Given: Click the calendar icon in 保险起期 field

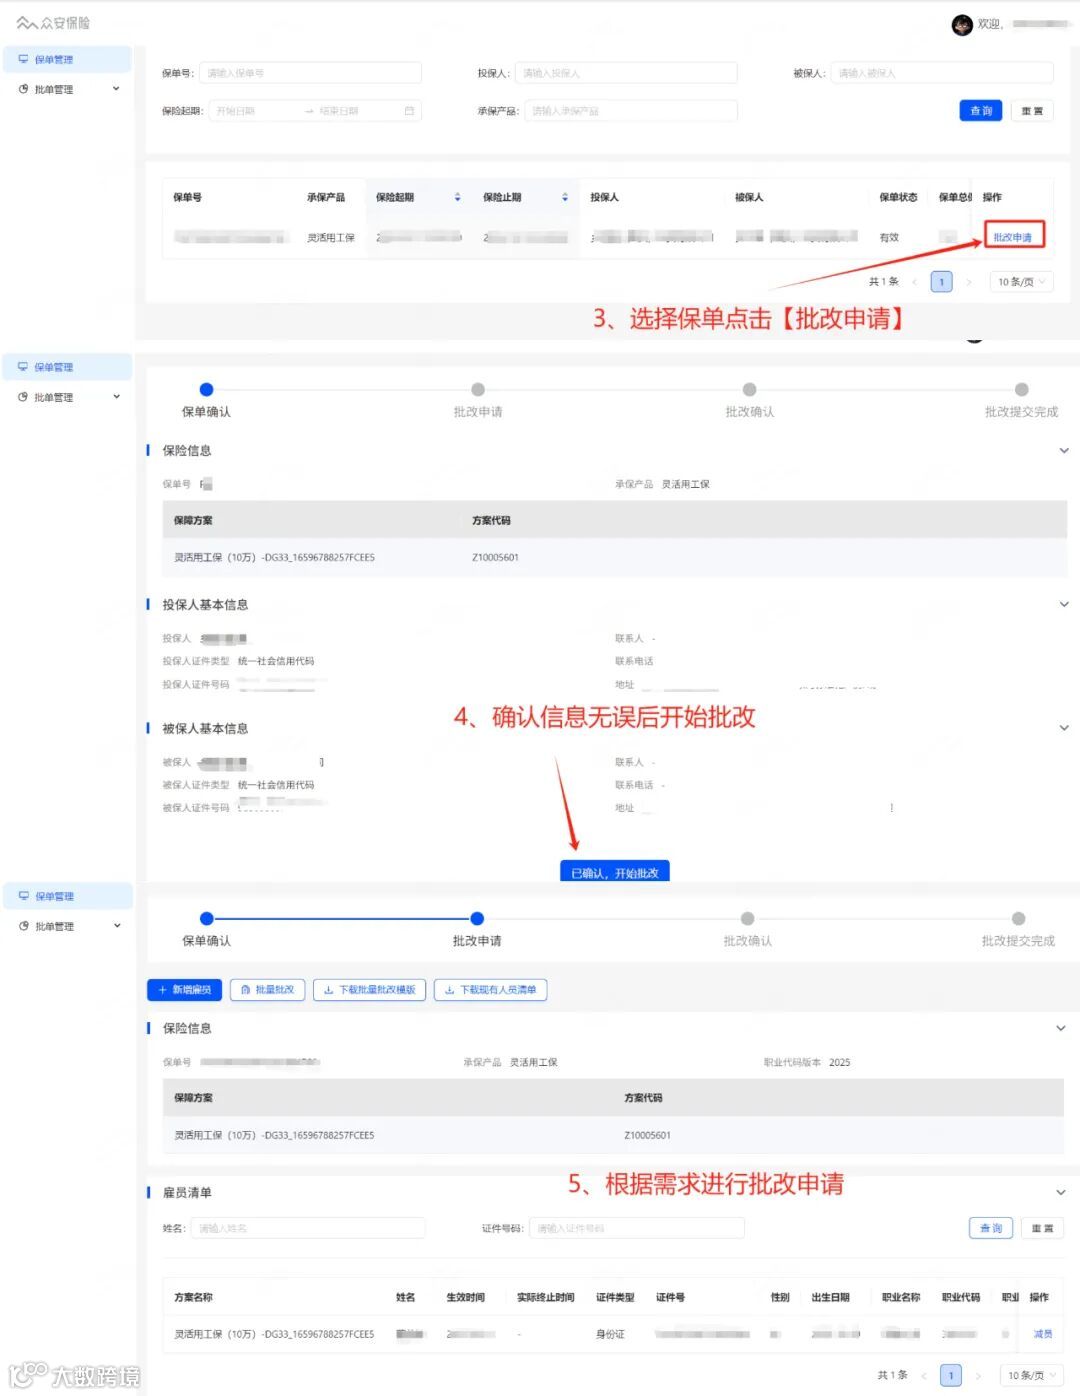Looking at the screenshot, I should pos(409,111).
